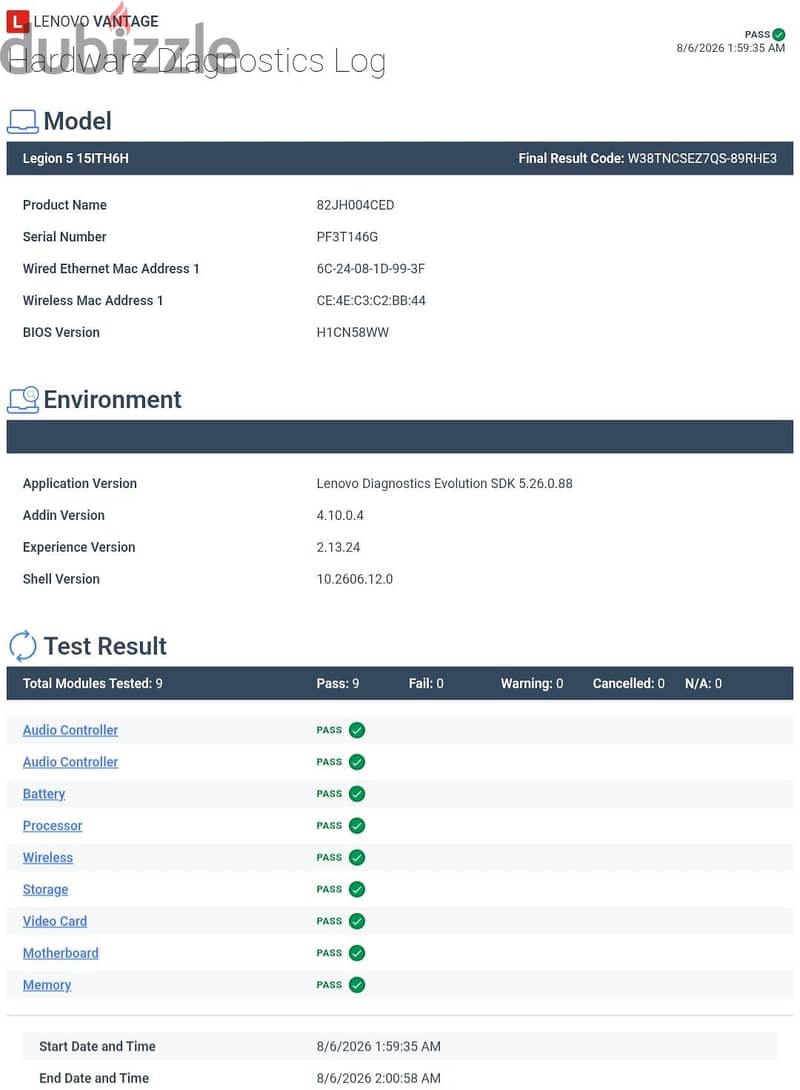The image size is (800, 1090).
Task: Click the Hardware Diagnostics Log title
Action: click(x=197, y=61)
